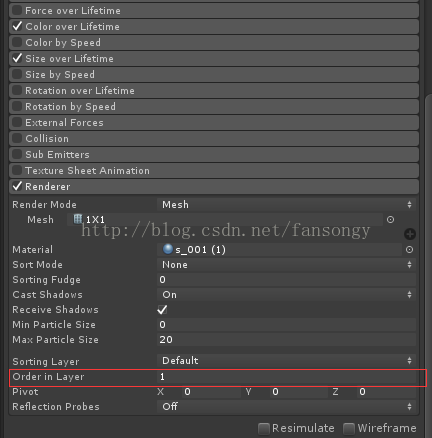432x438 pixels.
Task: Click the Max Particle Size value field
Action: (x=286, y=340)
